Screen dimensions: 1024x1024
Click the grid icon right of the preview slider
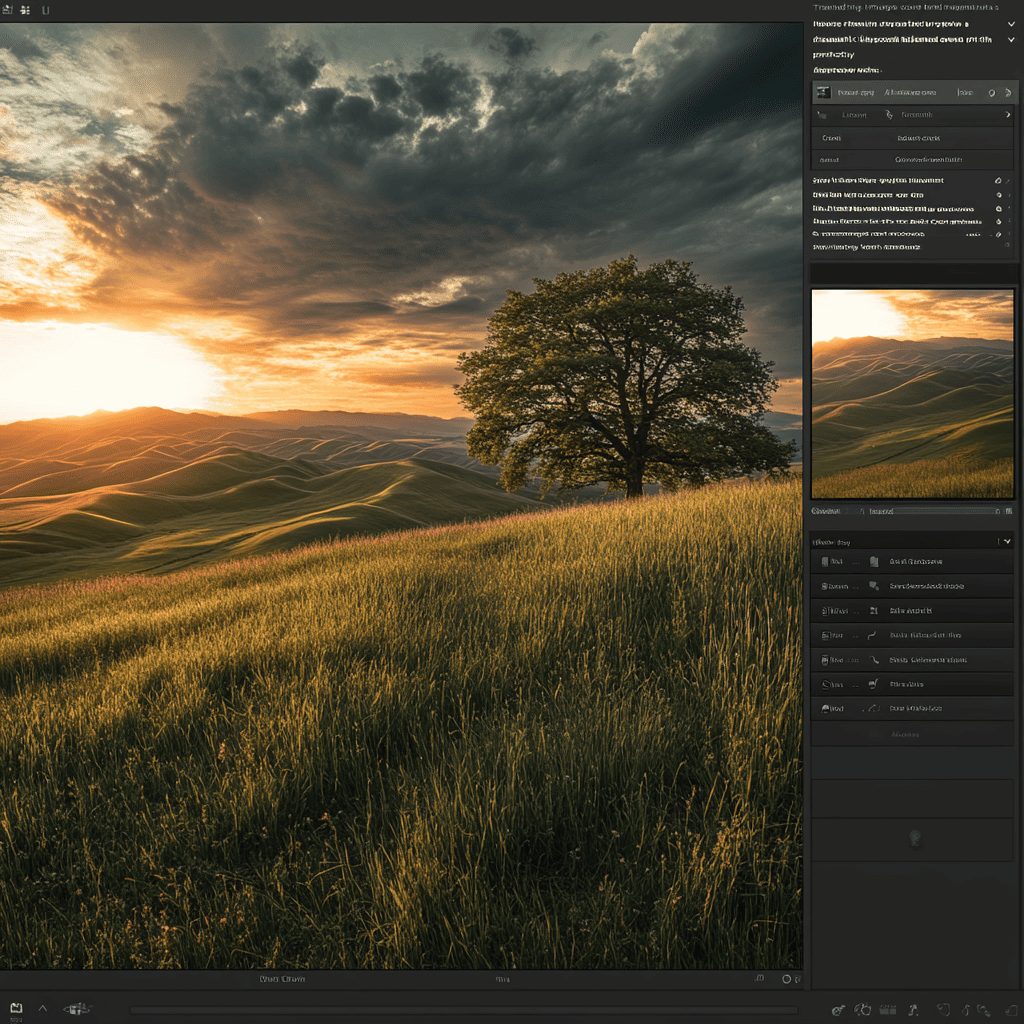pos(1009,511)
